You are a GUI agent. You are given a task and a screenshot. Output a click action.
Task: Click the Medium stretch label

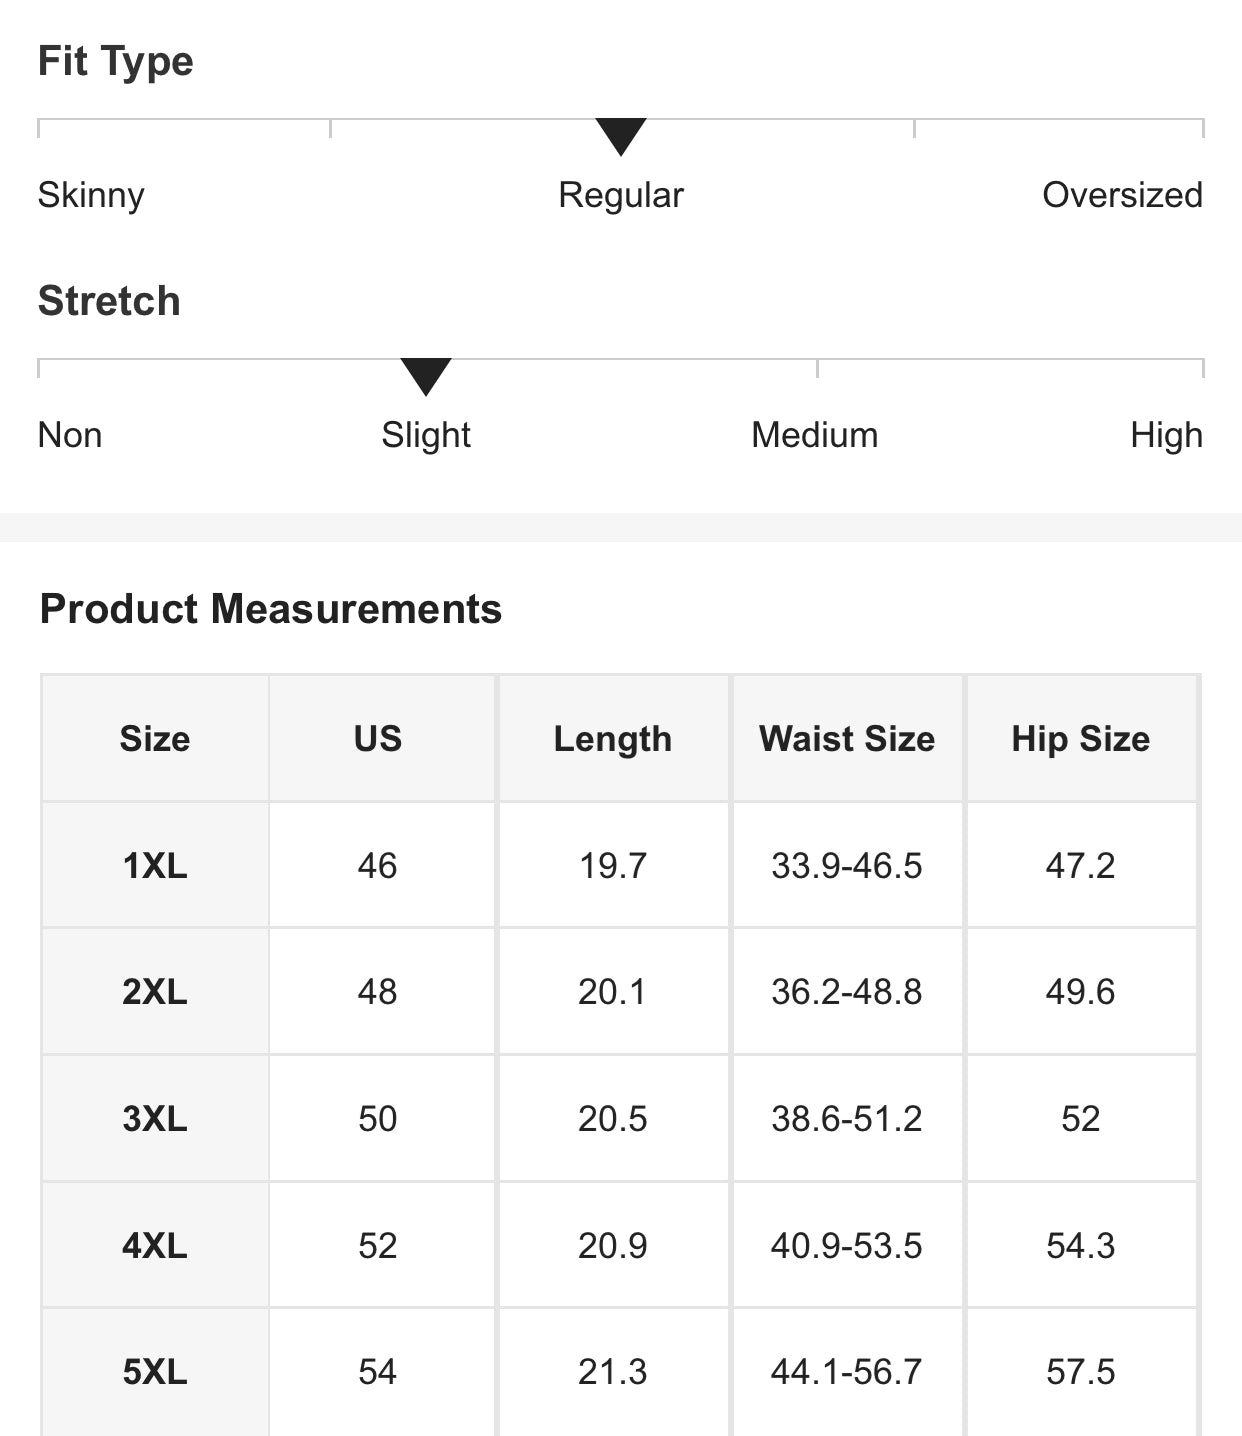coord(815,435)
